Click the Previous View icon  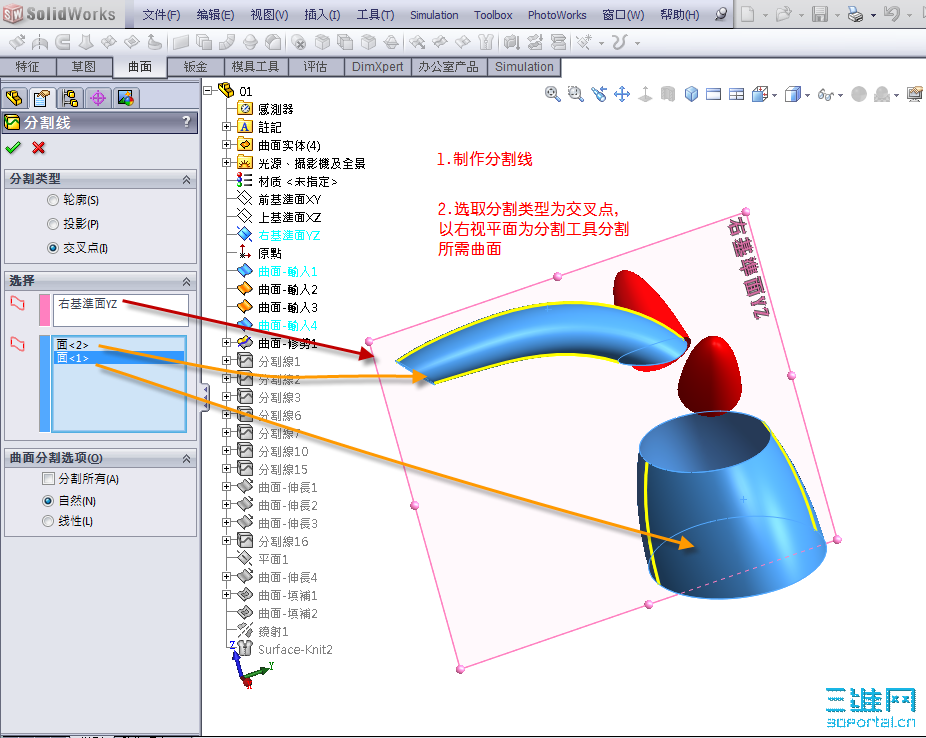click(599, 94)
